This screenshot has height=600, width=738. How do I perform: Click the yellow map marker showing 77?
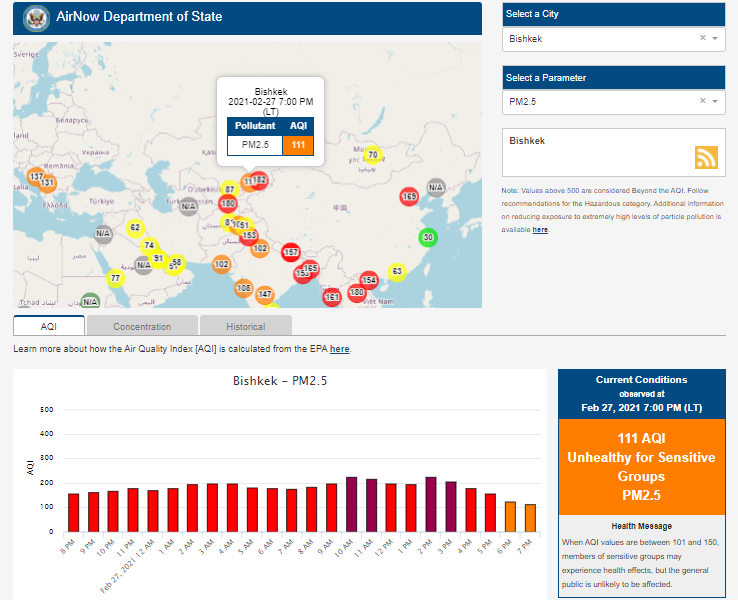[116, 278]
